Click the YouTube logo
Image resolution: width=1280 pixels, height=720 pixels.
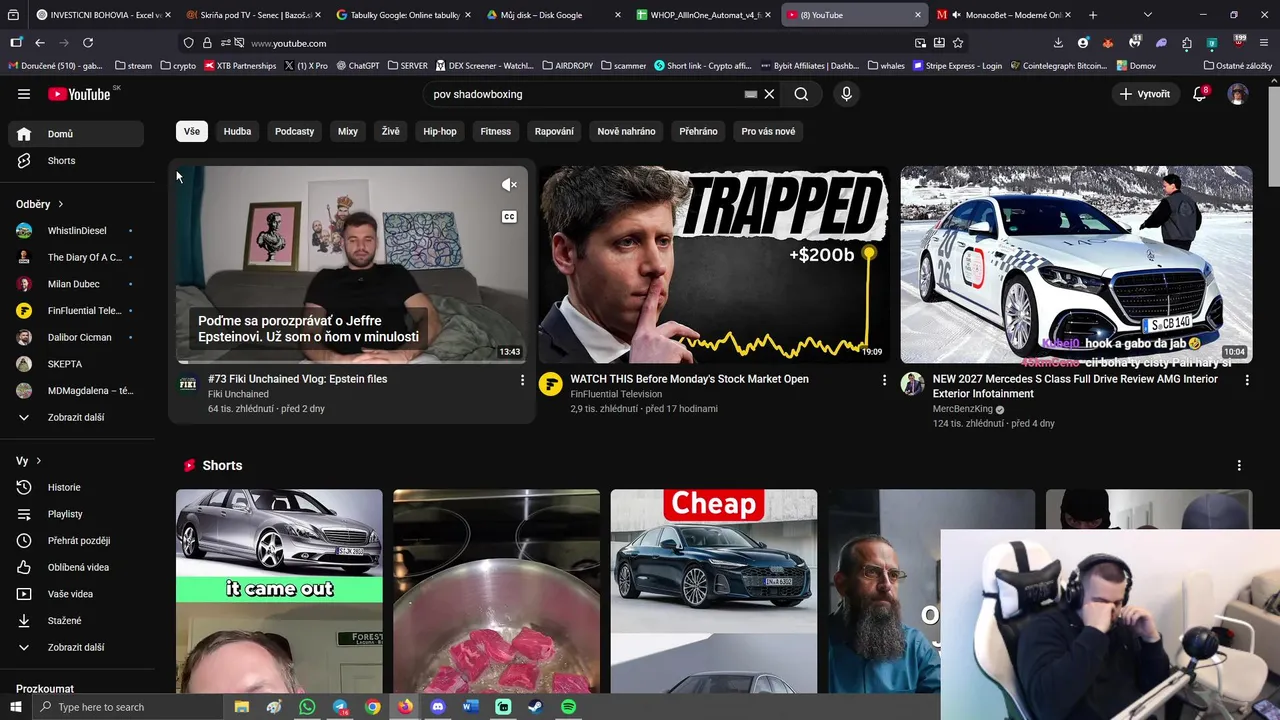click(x=79, y=94)
